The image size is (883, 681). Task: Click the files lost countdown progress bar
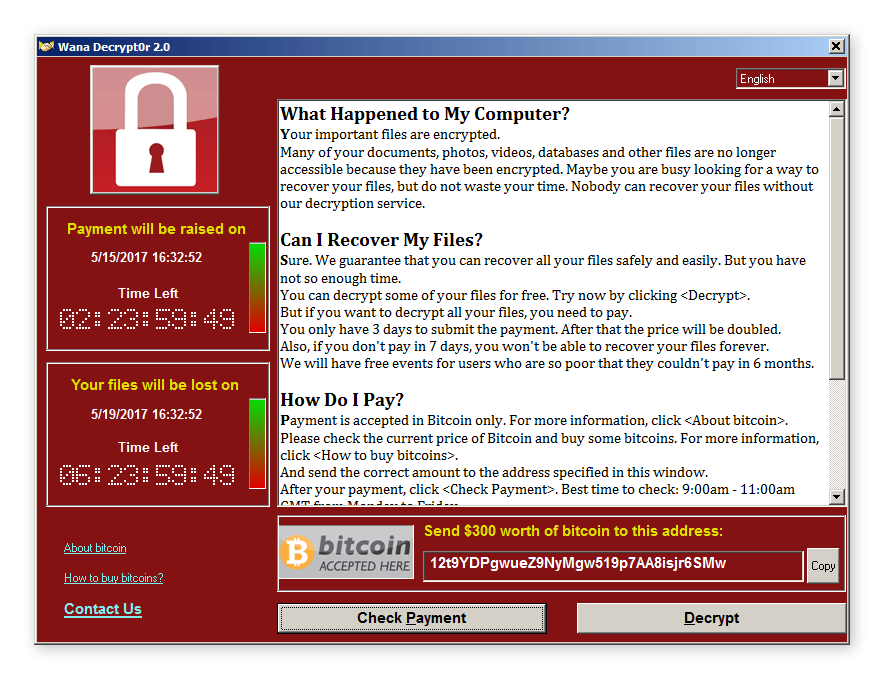[x=257, y=444]
